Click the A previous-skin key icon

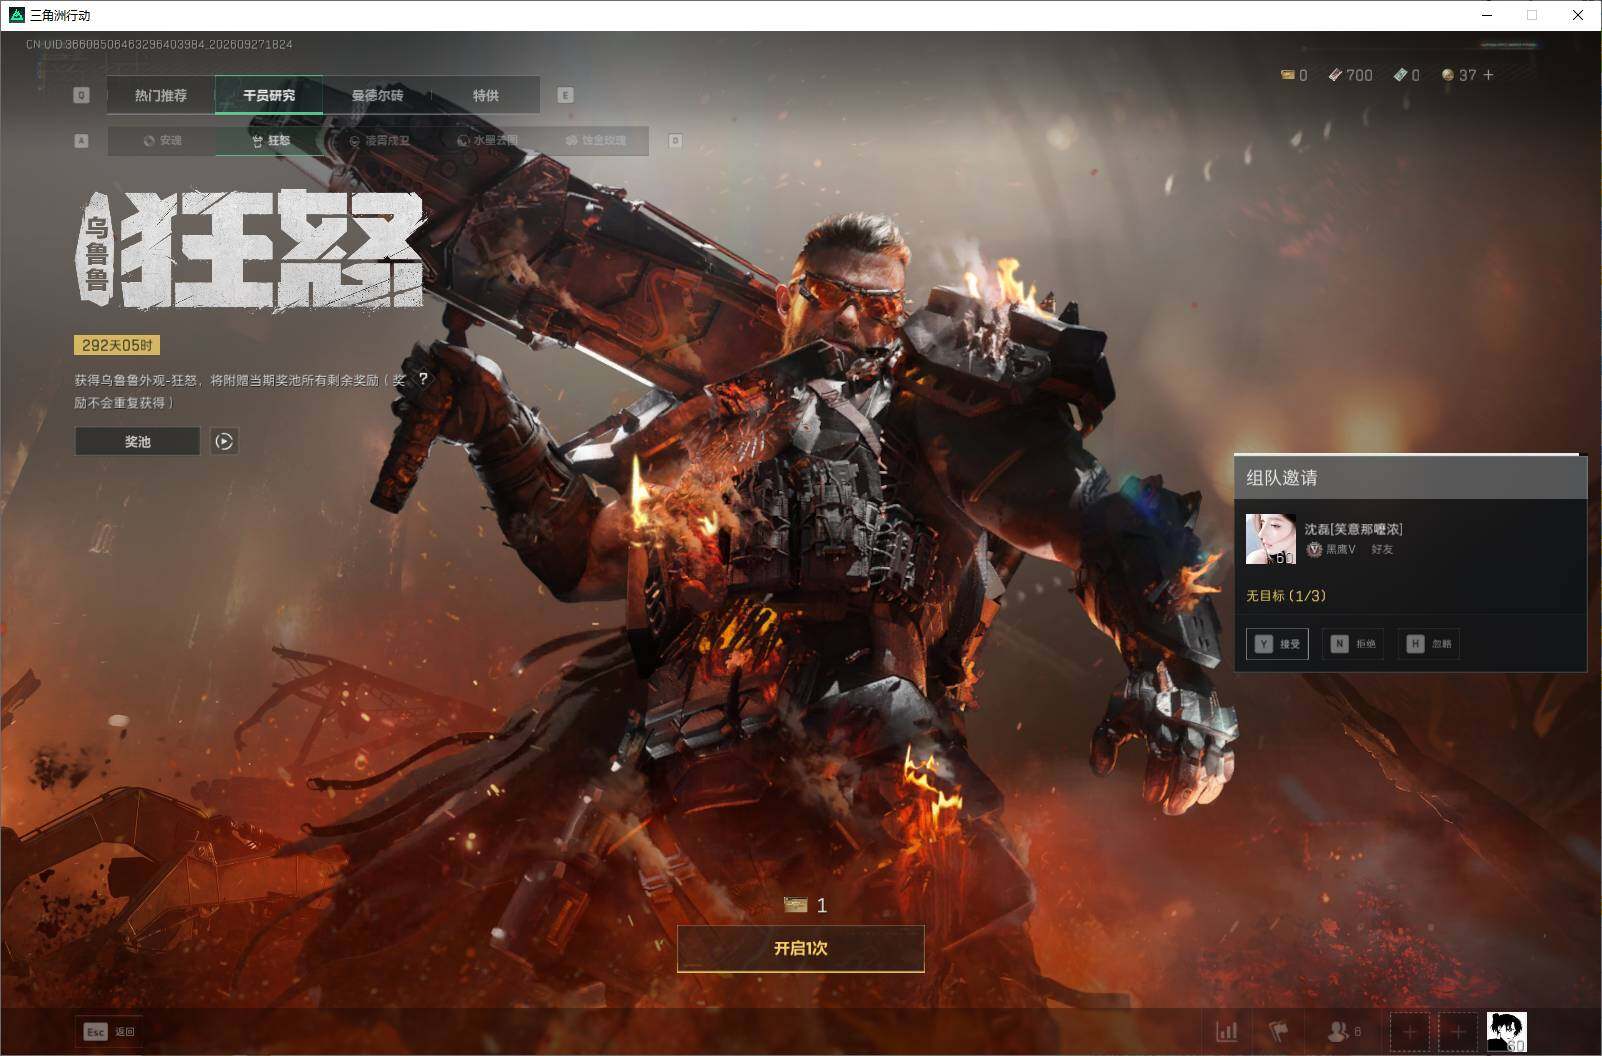coord(82,141)
